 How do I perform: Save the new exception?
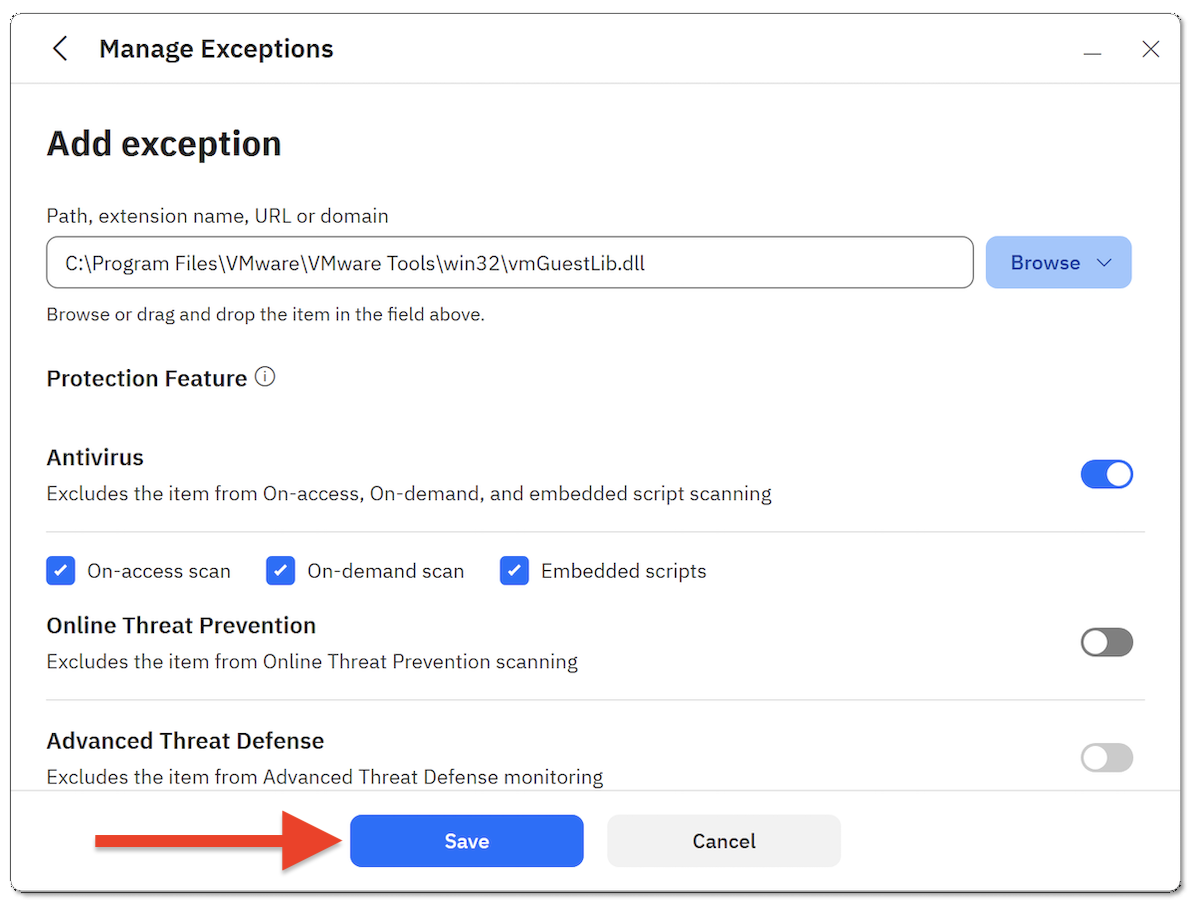[466, 840]
